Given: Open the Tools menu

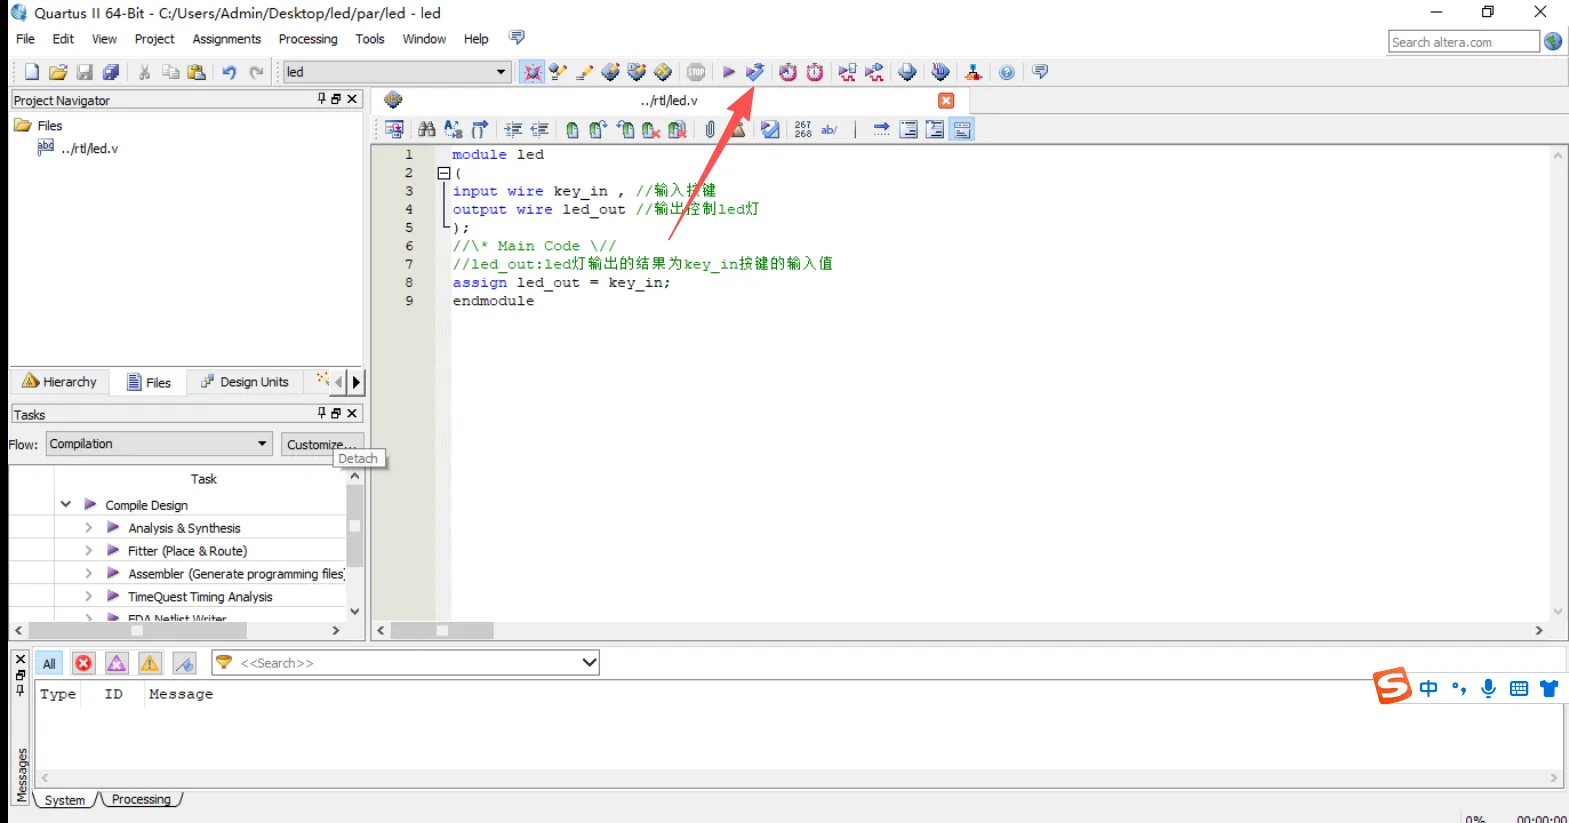Looking at the screenshot, I should (x=370, y=39).
